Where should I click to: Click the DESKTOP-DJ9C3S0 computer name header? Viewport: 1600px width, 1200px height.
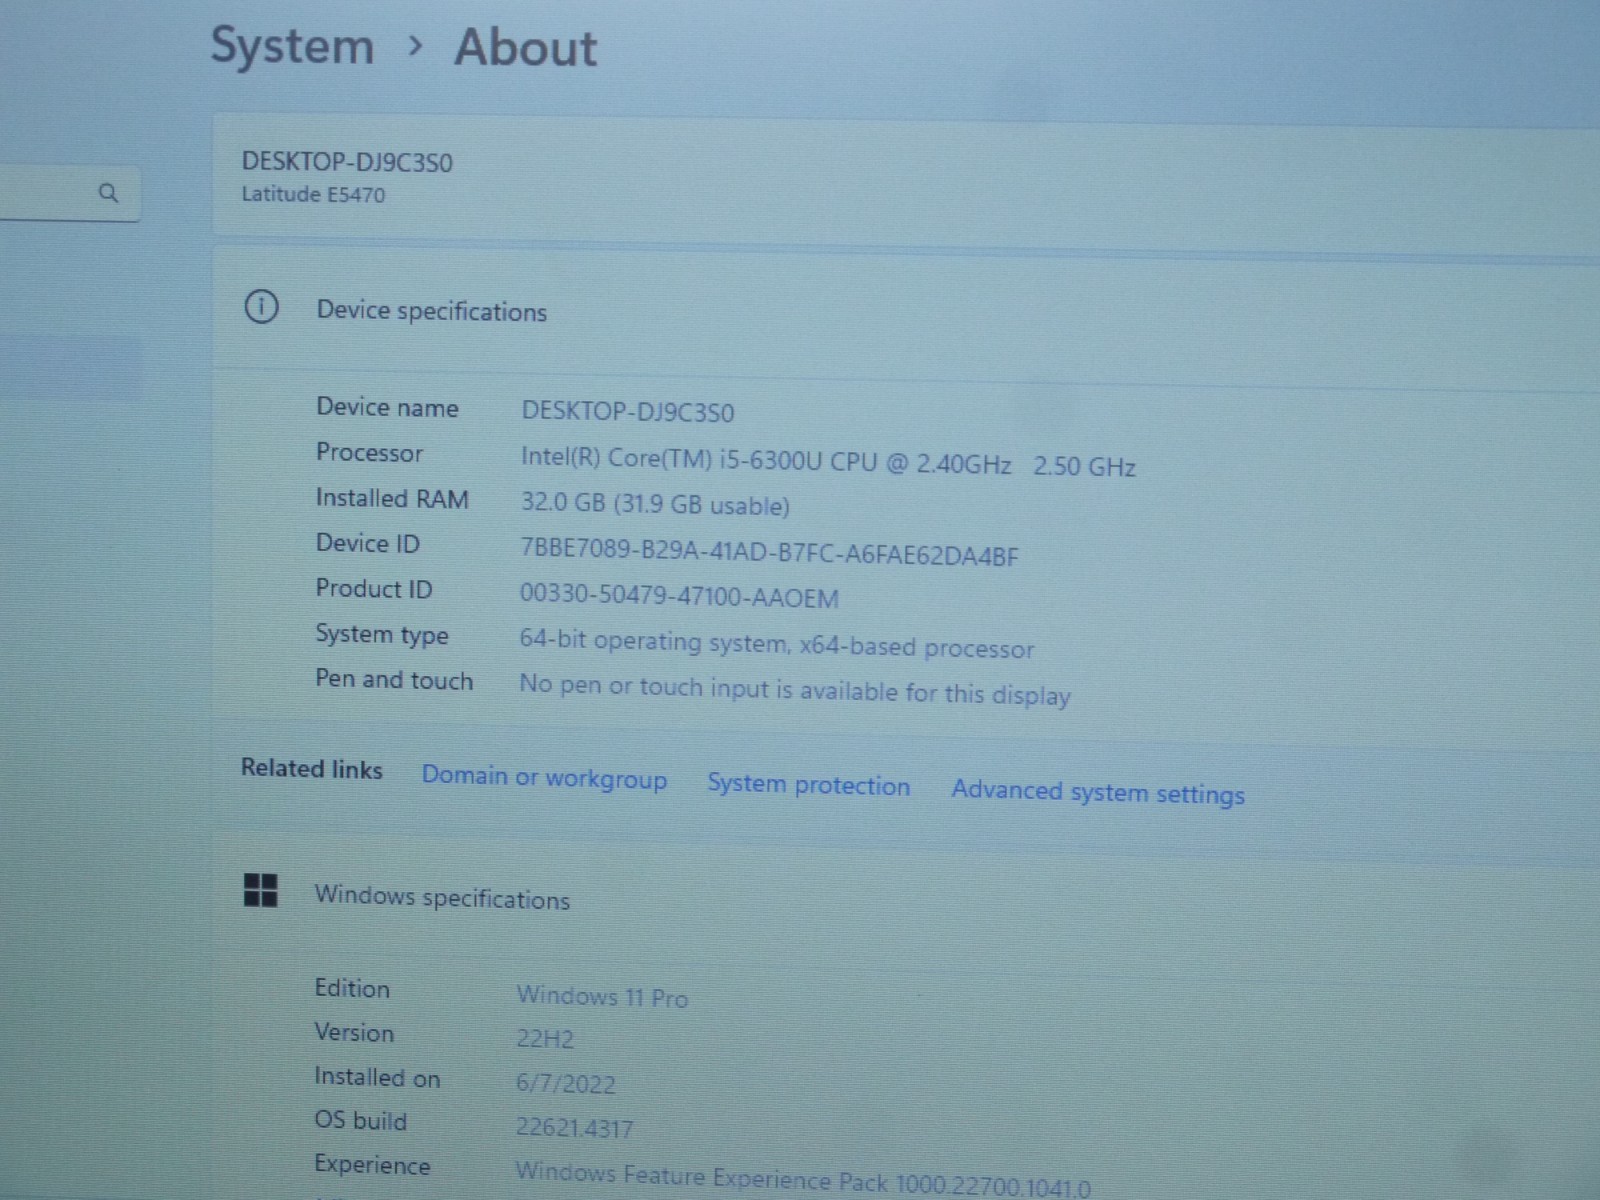coord(347,162)
